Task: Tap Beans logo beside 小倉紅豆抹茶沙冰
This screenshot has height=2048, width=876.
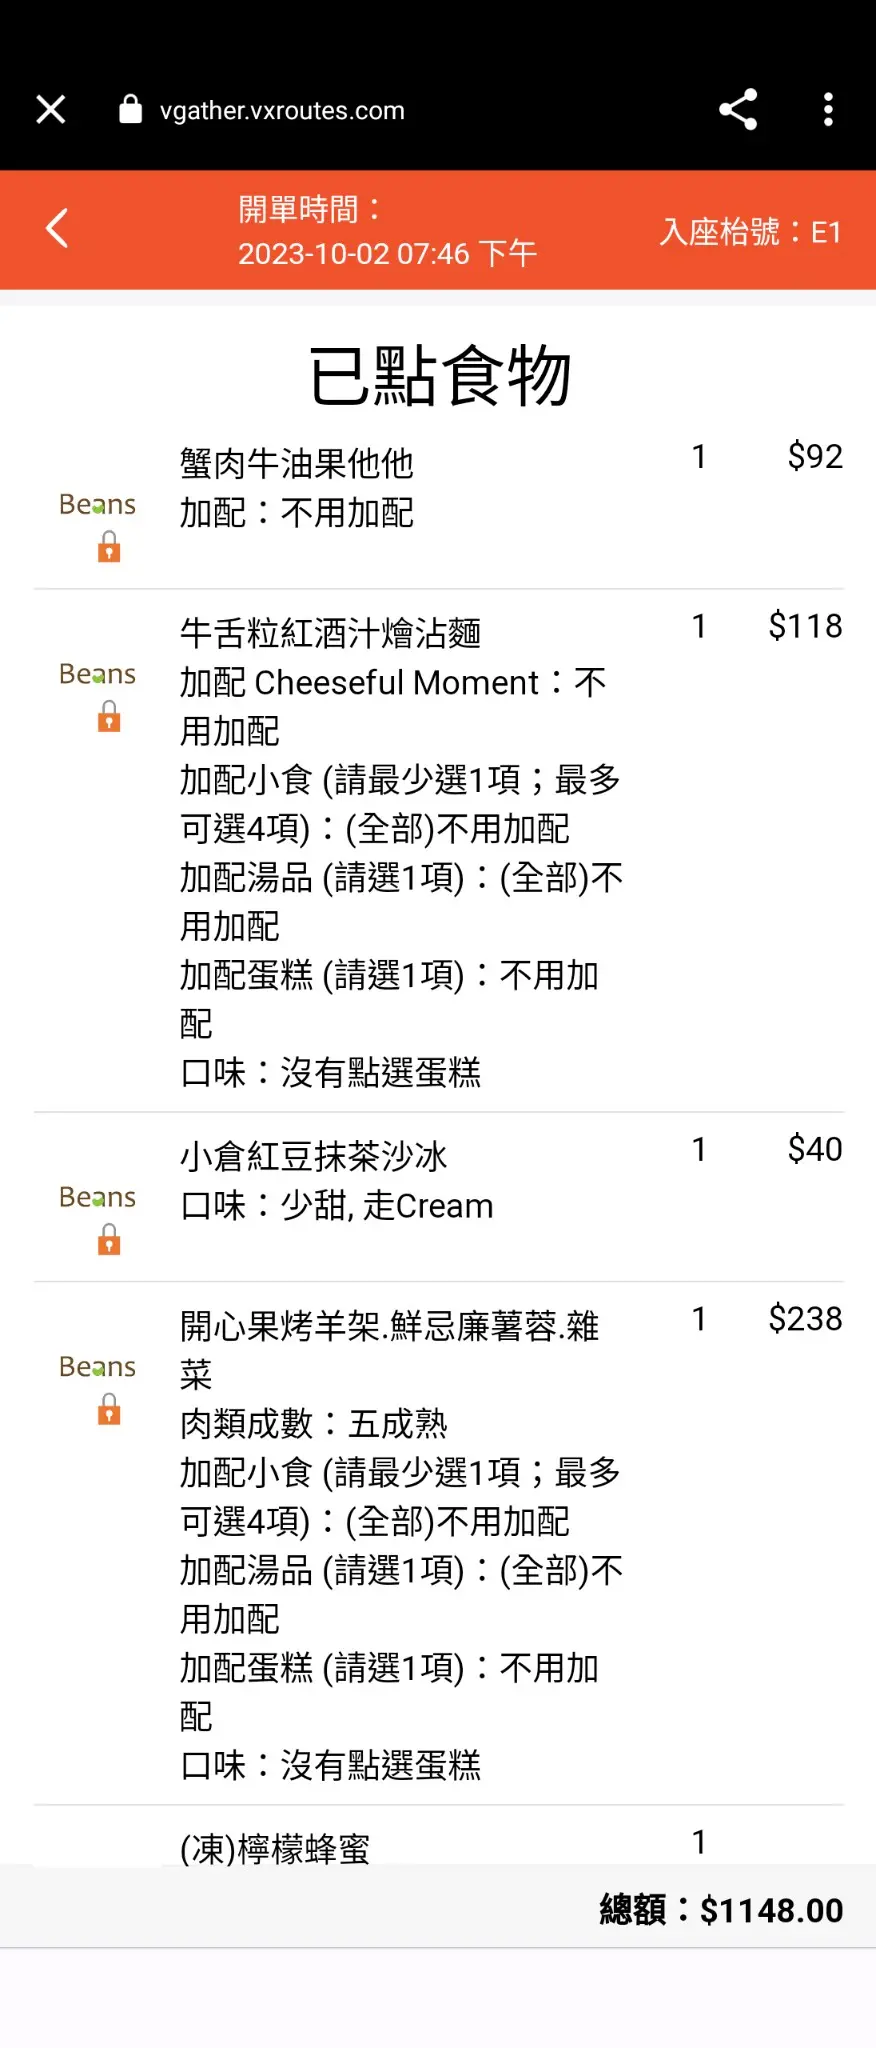Action: click(x=97, y=1197)
